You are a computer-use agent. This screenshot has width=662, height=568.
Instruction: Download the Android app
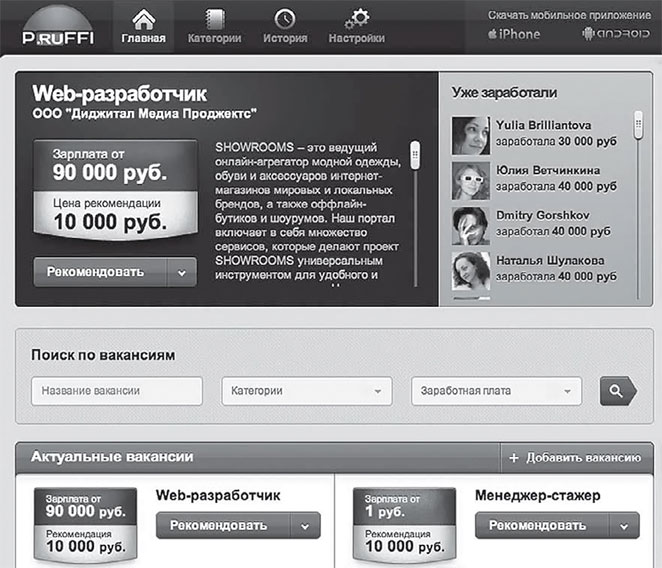pyautogui.click(x=616, y=34)
